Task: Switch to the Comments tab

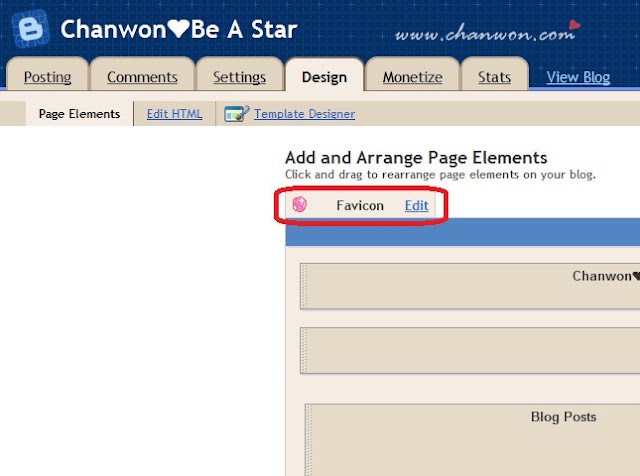Action: [142, 77]
